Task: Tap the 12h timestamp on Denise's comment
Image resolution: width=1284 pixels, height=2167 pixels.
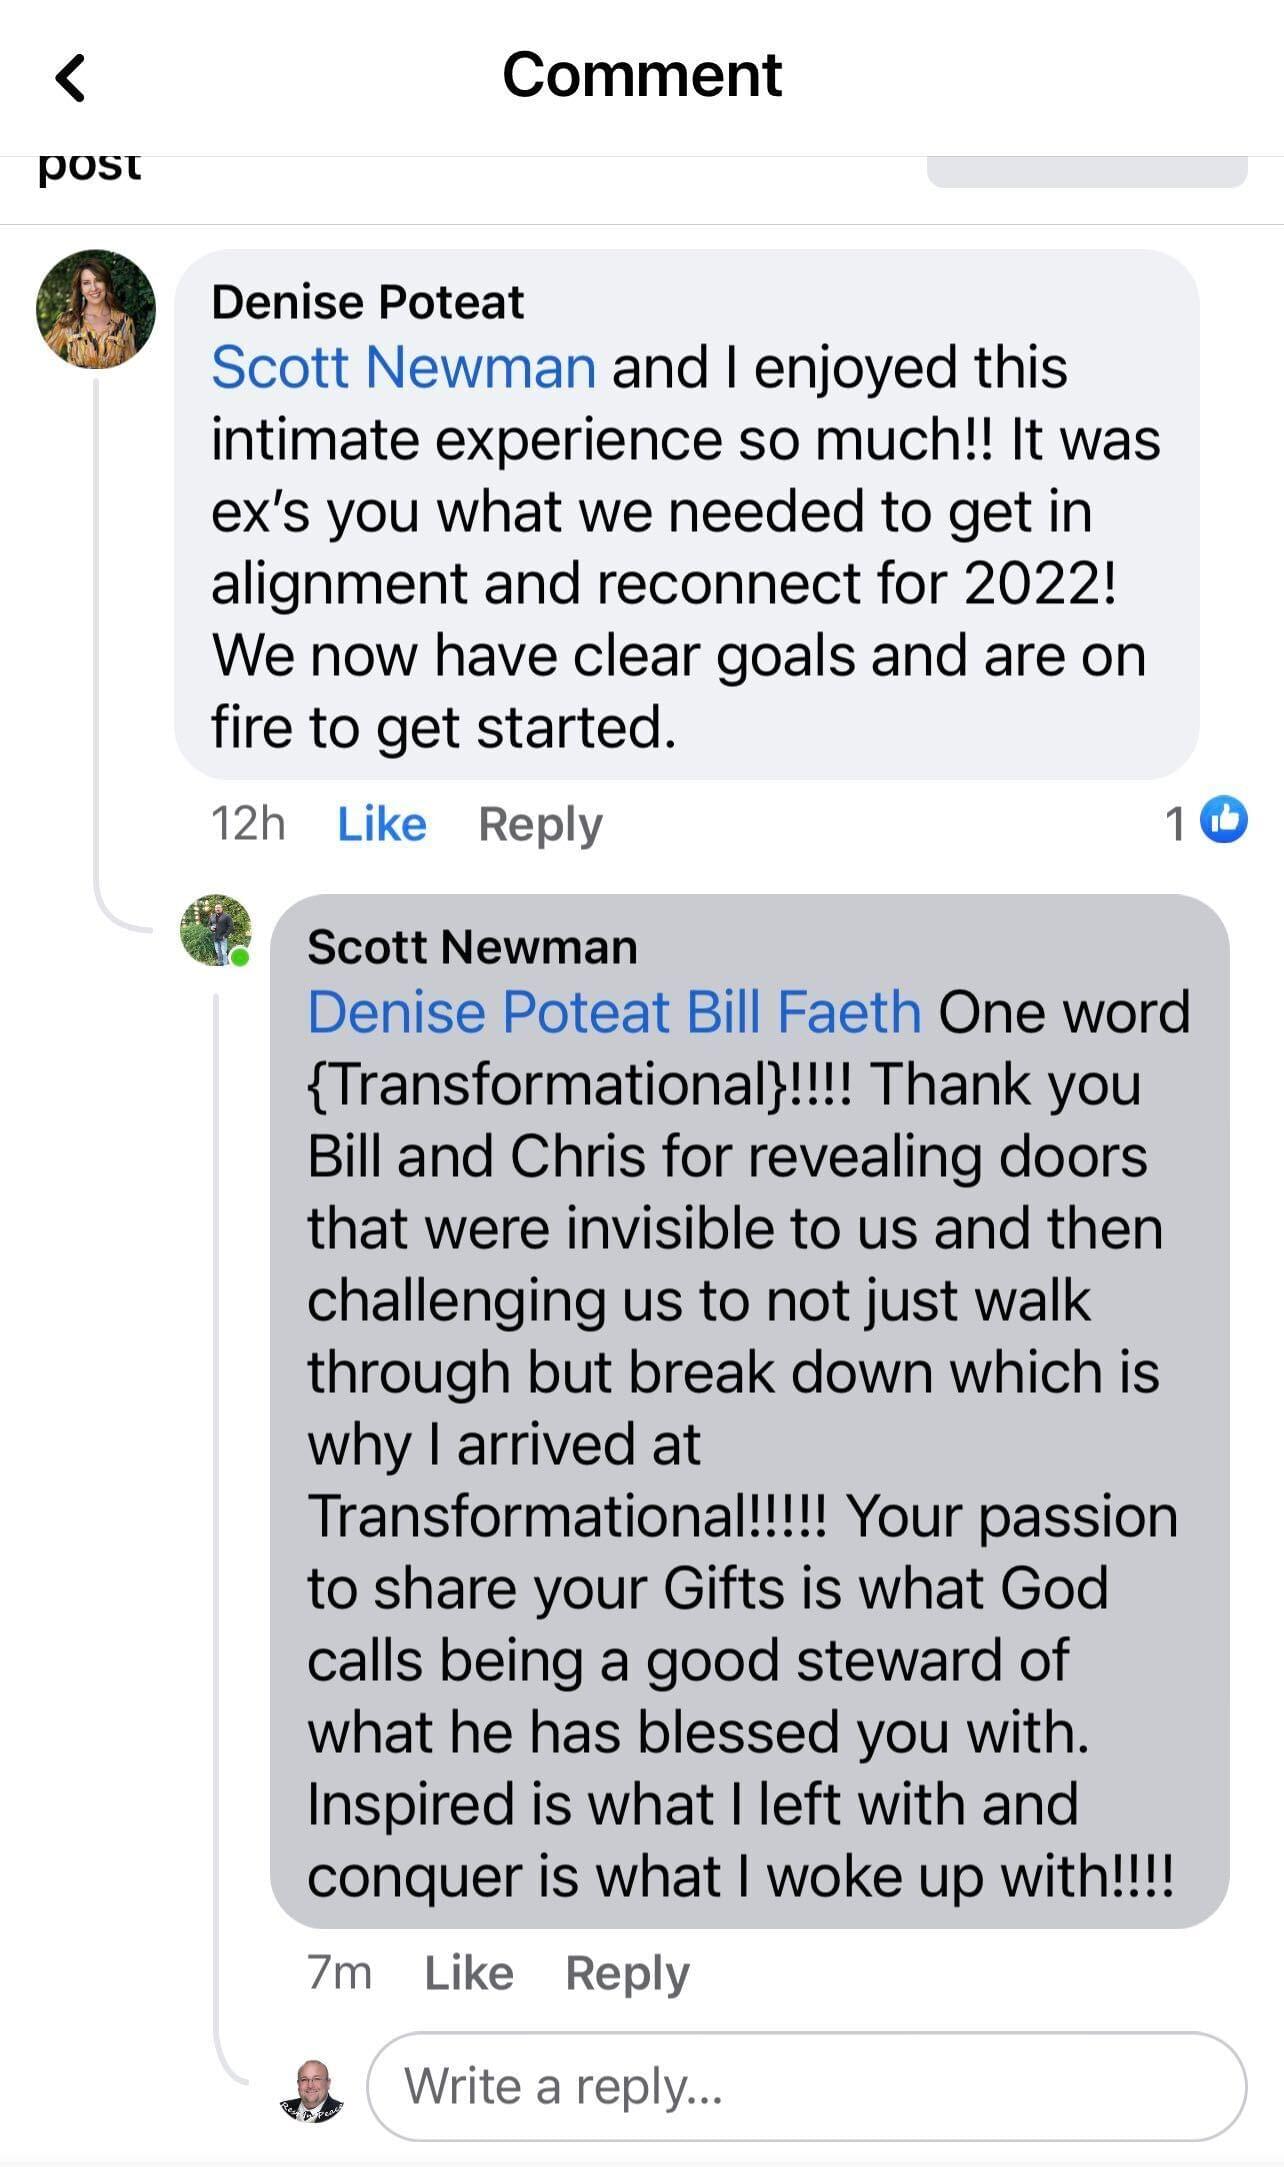Action: (248, 824)
